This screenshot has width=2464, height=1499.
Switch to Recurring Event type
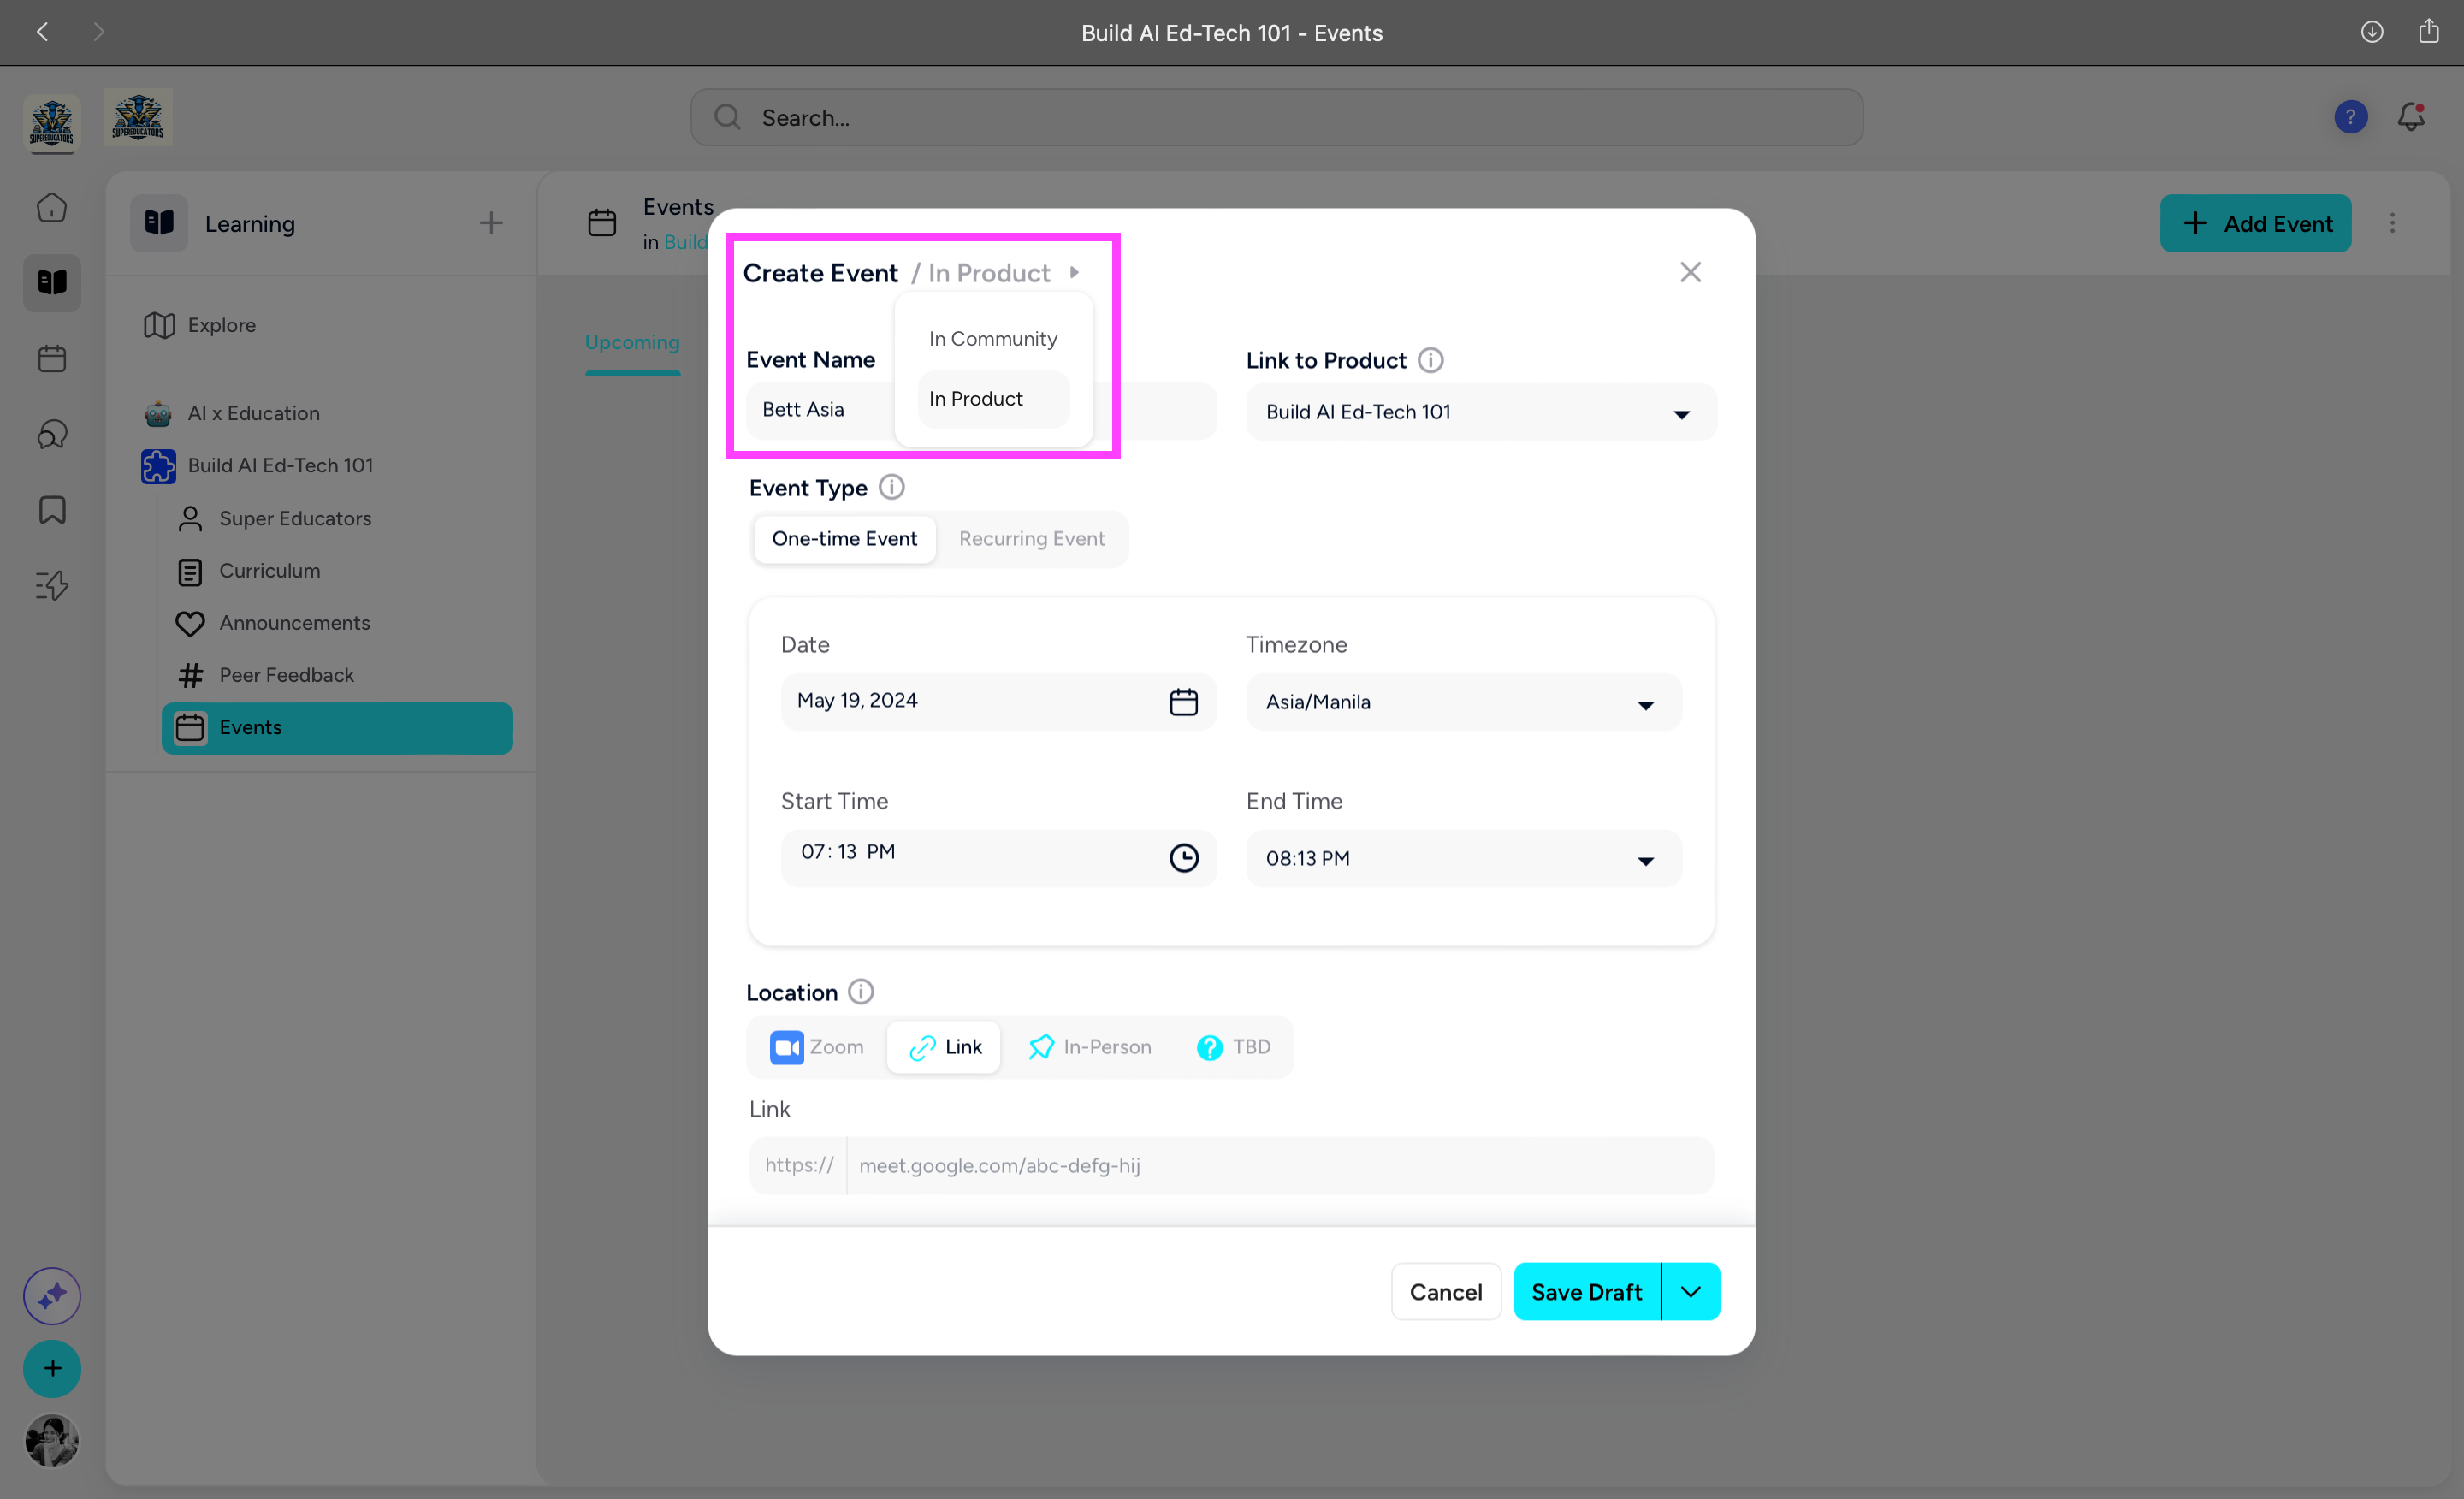(x=1031, y=539)
